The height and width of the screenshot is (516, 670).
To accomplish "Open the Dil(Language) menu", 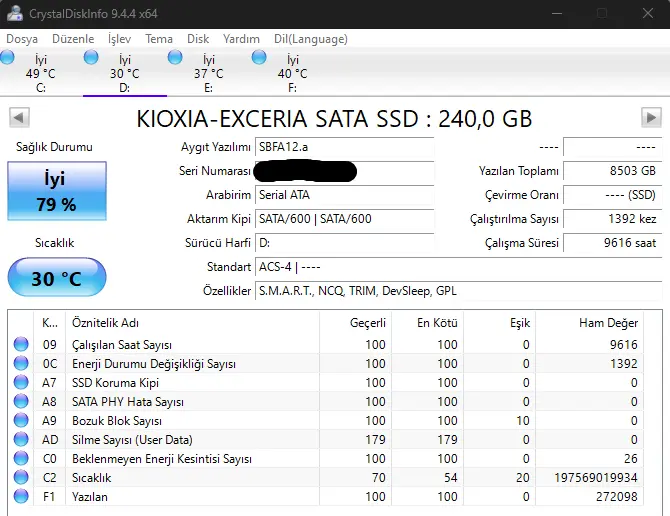I will pyautogui.click(x=311, y=39).
